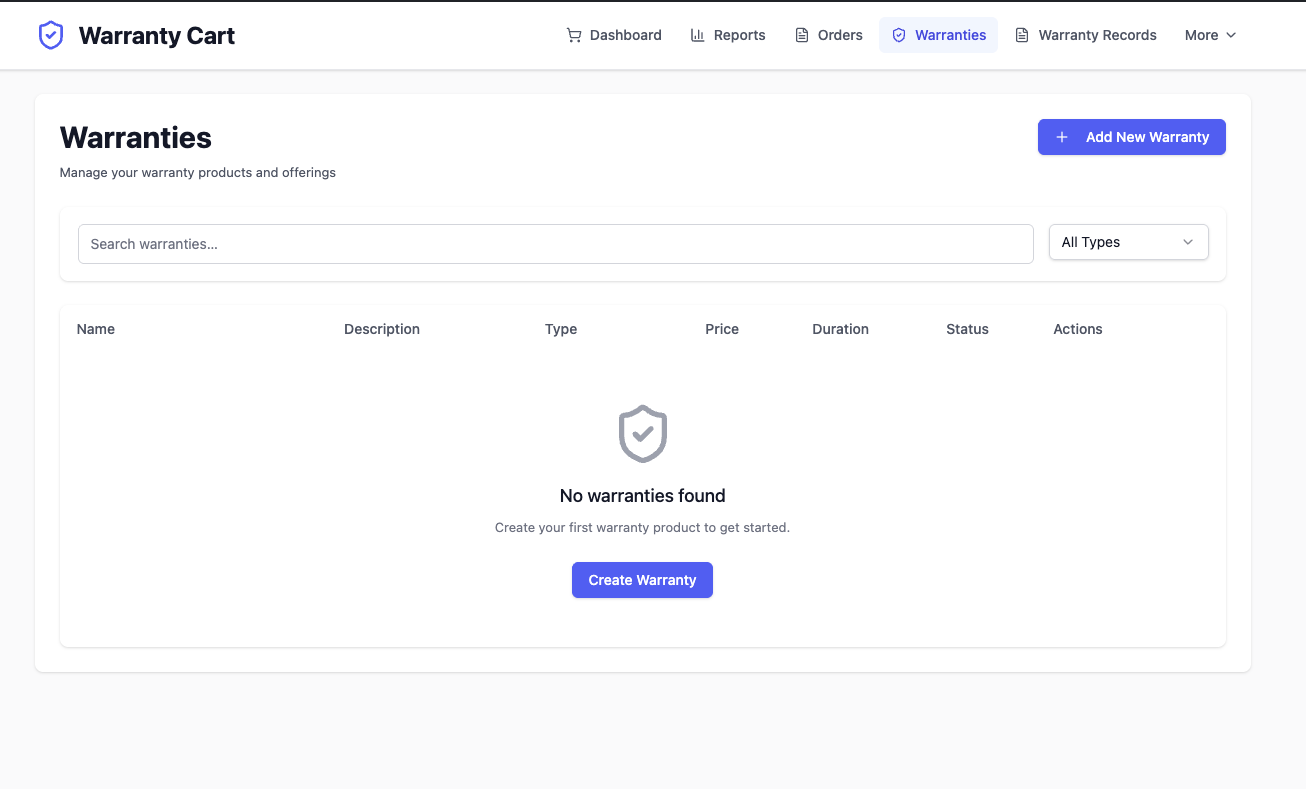The image size is (1306, 789).
Task: Click the Description column header
Action: pyautogui.click(x=382, y=329)
